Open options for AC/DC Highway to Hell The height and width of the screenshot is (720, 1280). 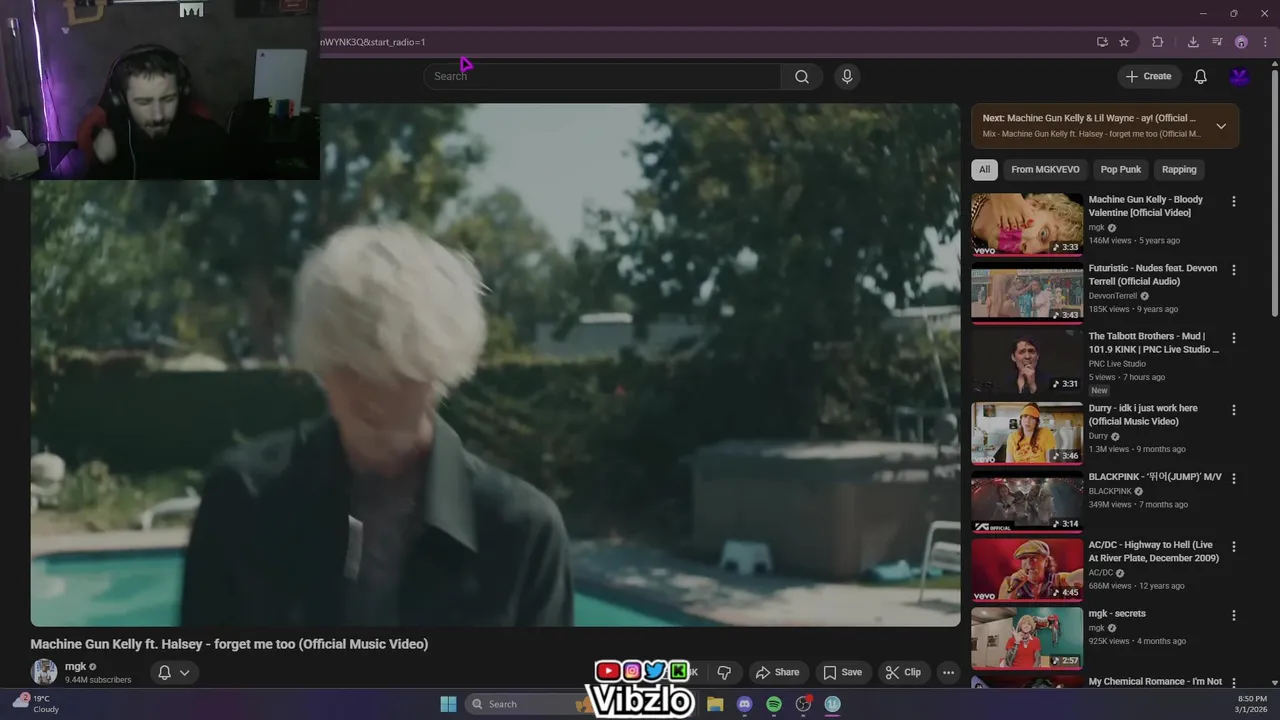(1233, 547)
